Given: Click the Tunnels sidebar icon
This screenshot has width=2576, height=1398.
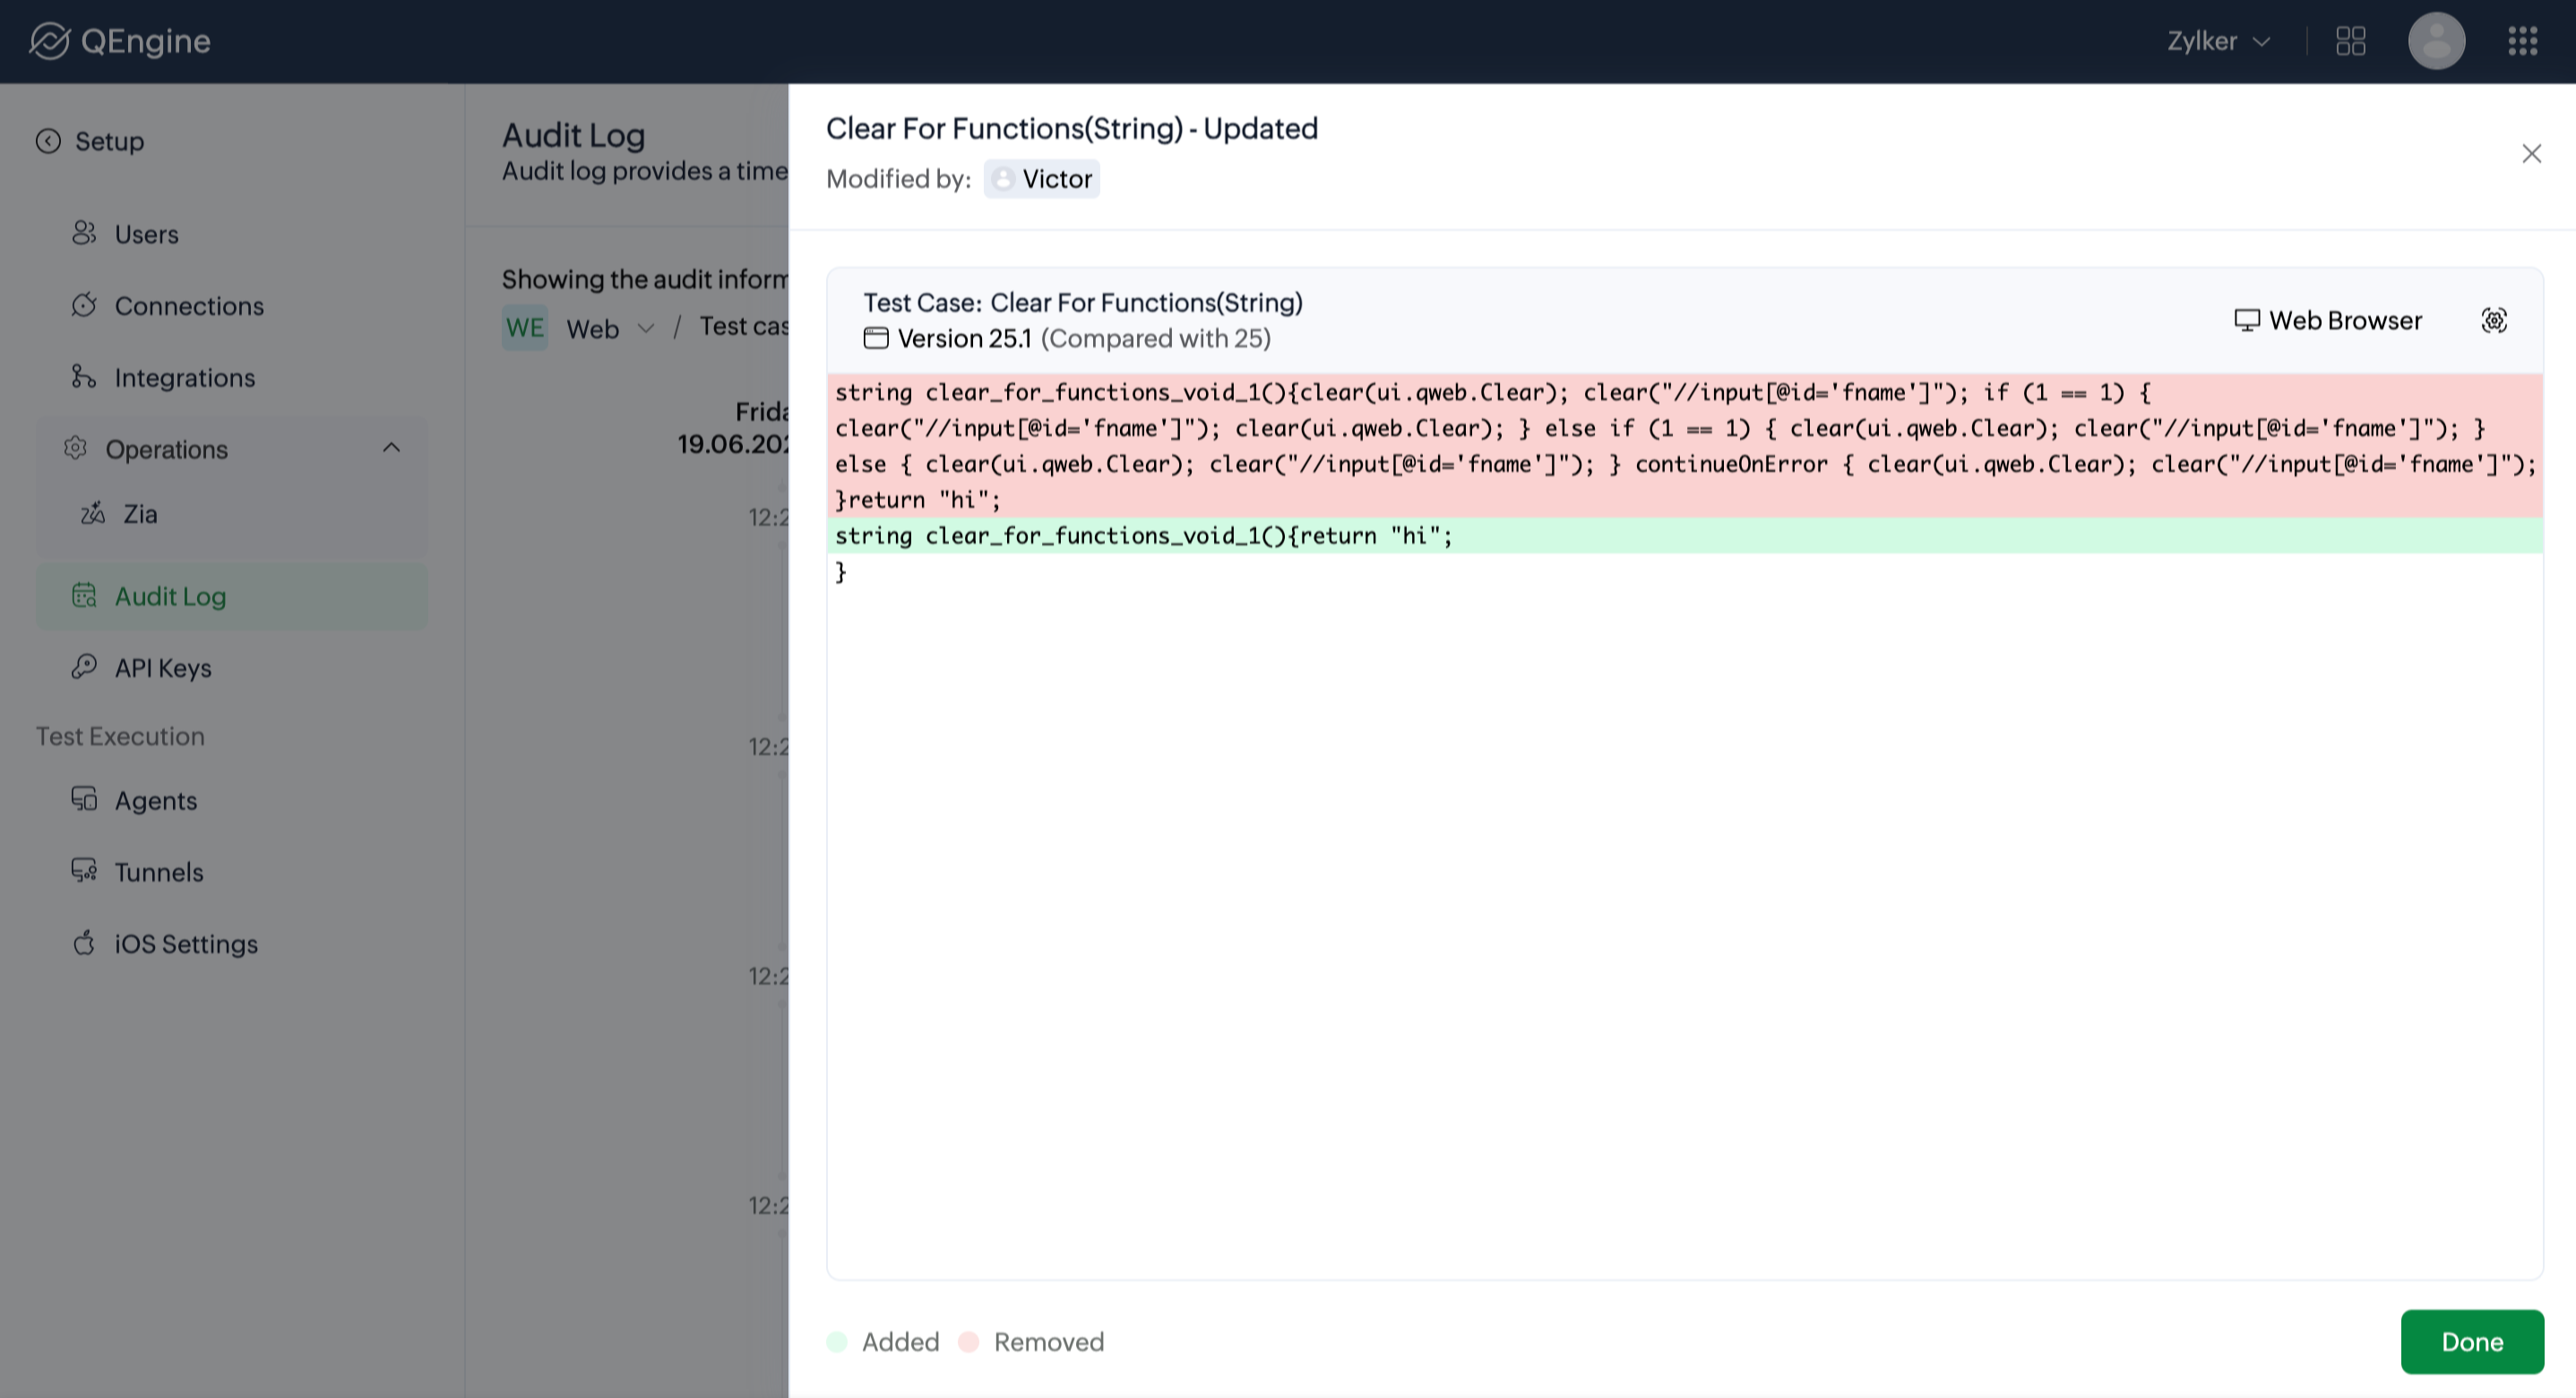Looking at the screenshot, I should tap(84, 871).
